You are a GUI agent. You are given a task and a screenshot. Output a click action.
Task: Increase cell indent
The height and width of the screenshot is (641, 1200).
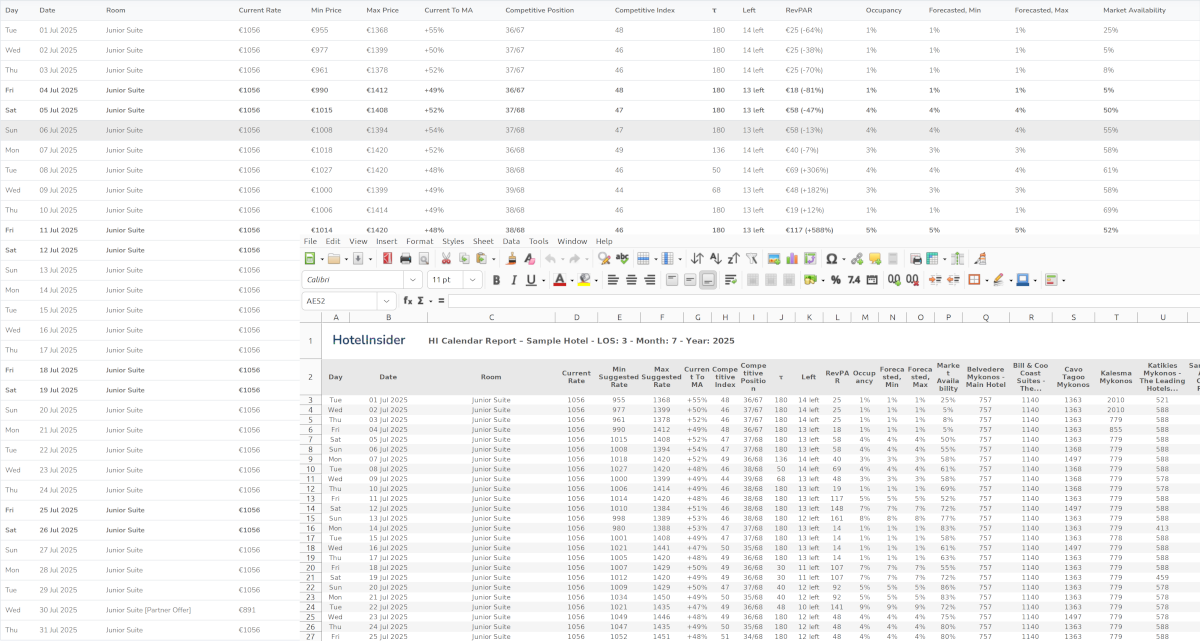(x=935, y=280)
